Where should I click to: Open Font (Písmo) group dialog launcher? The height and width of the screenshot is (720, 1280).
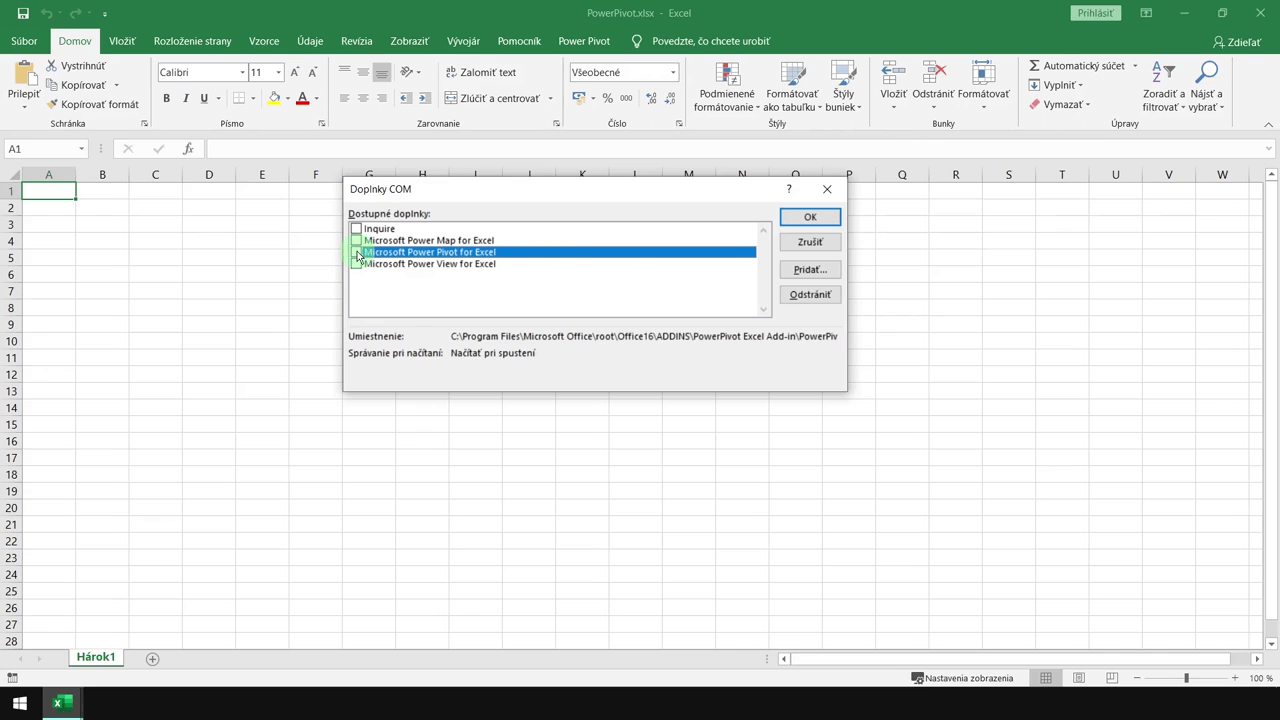click(x=321, y=124)
